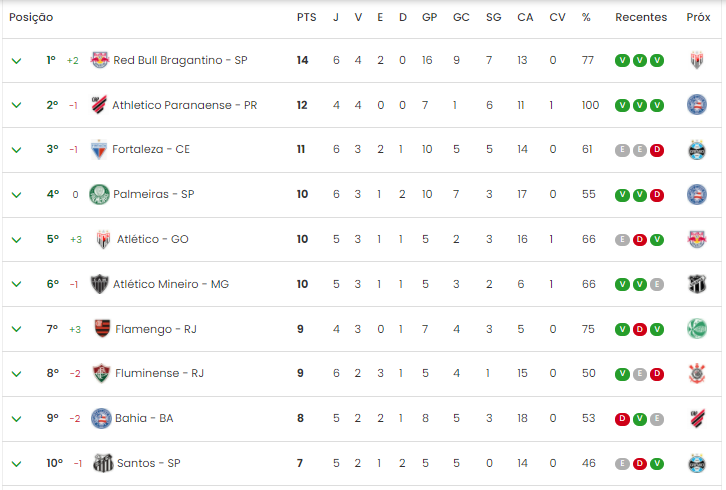Viewport: 726px width, 490px height.
Task: Click the Posição column header
Action: (31, 18)
